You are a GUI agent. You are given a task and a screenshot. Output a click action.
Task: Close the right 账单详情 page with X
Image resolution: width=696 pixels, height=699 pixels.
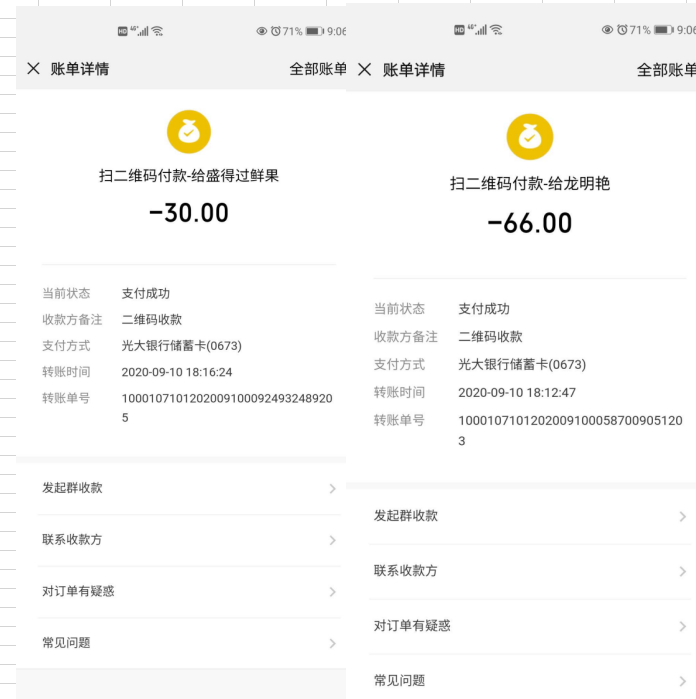pos(364,69)
